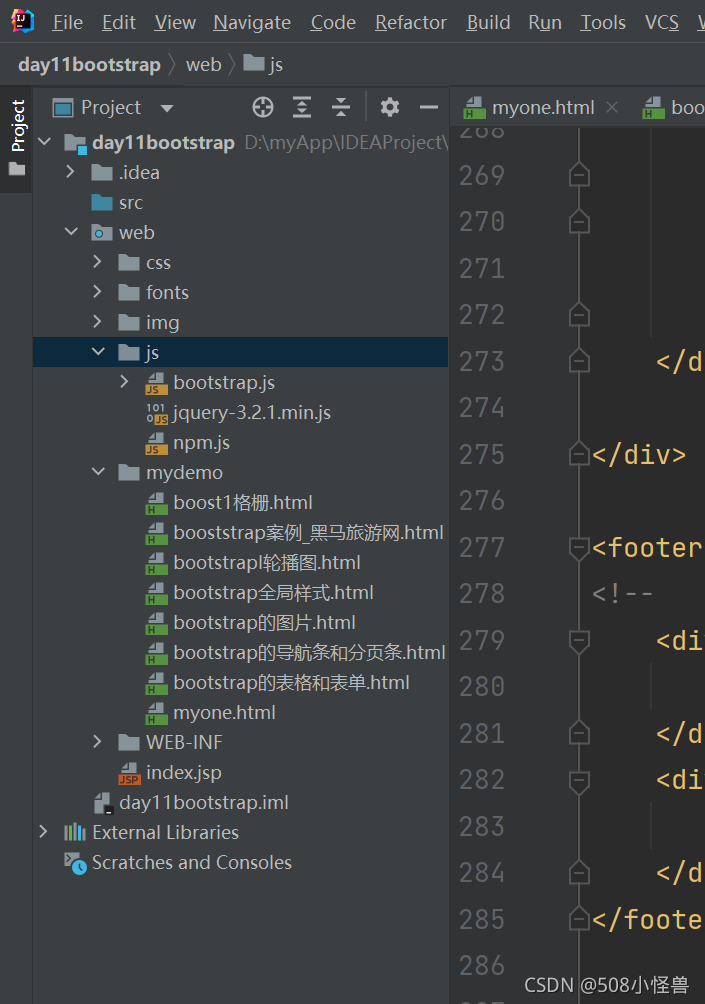Image resolution: width=705 pixels, height=1004 pixels.
Task: Select bootstrapl轮播图.html file
Action: (x=266, y=562)
